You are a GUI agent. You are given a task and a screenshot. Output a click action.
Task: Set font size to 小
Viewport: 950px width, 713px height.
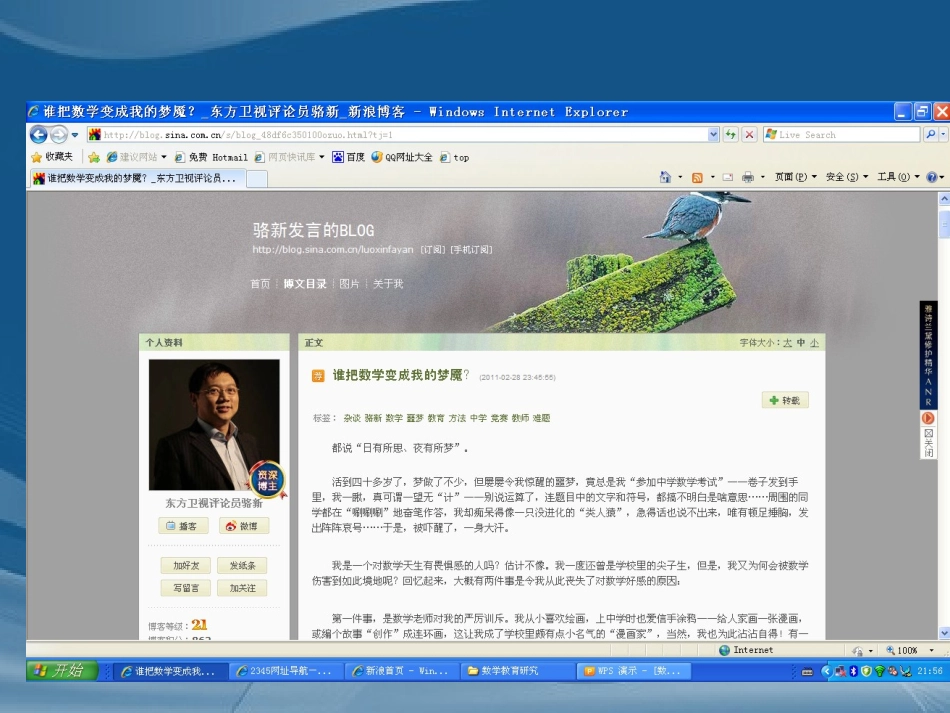click(x=814, y=343)
